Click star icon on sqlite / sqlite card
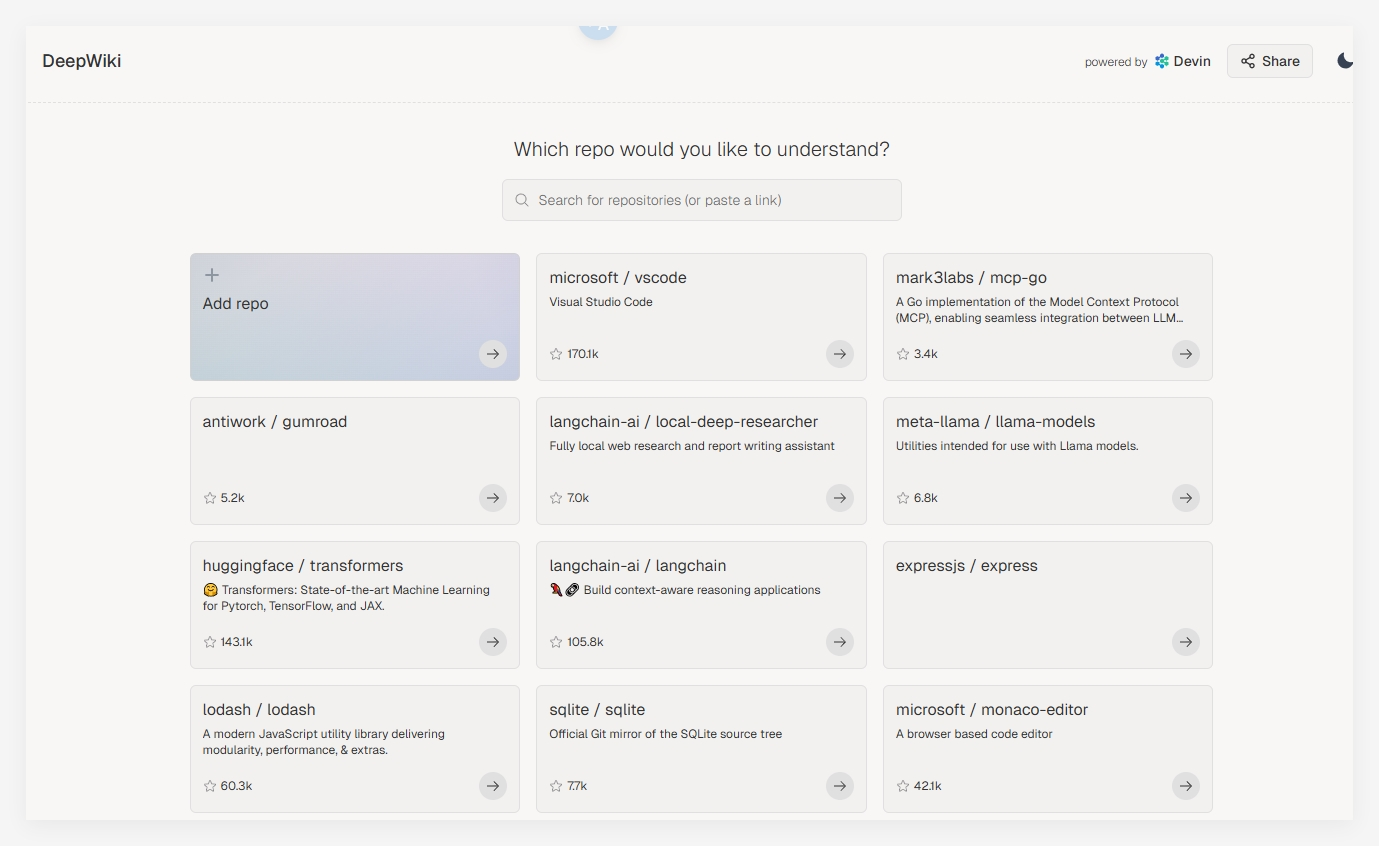This screenshot has height=846, width=1379. [556, 786]
